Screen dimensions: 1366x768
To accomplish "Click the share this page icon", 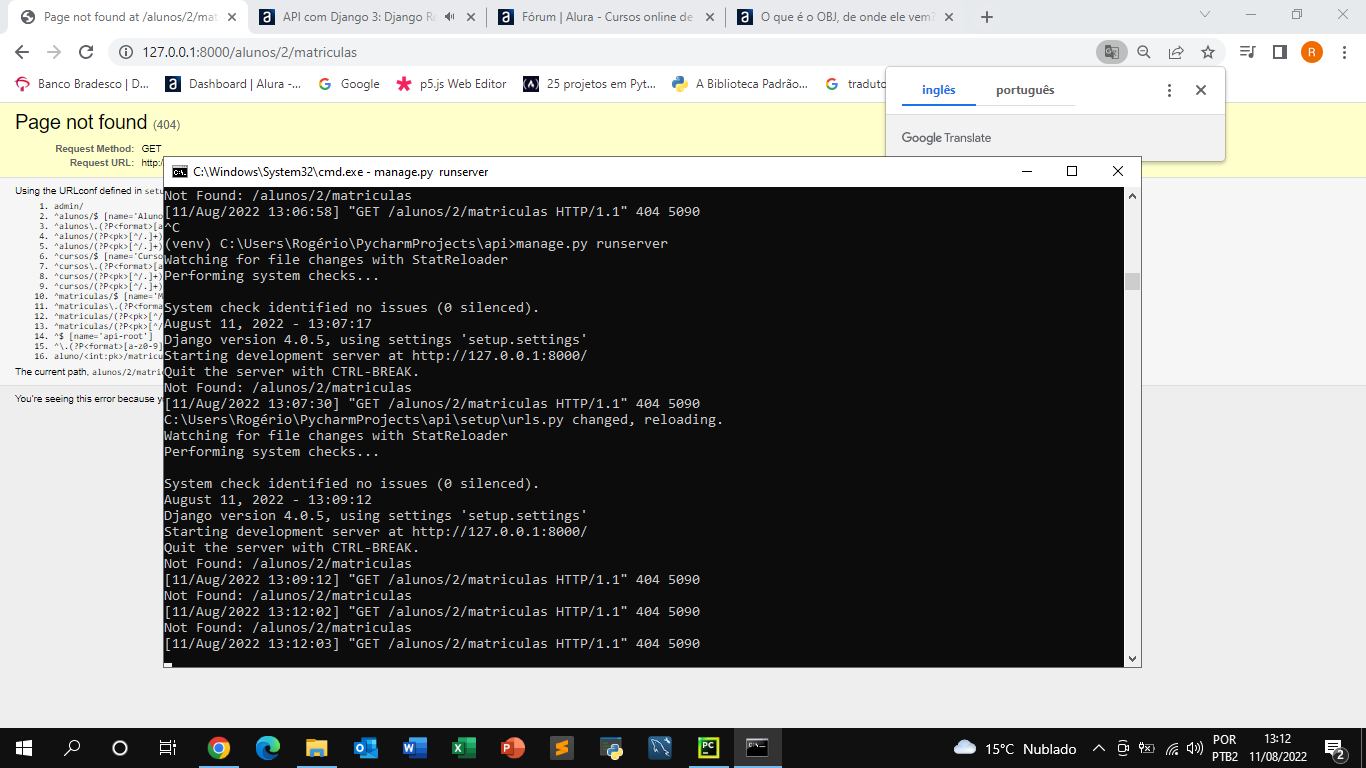I will pyautogui.click(x=1176, y=52).
